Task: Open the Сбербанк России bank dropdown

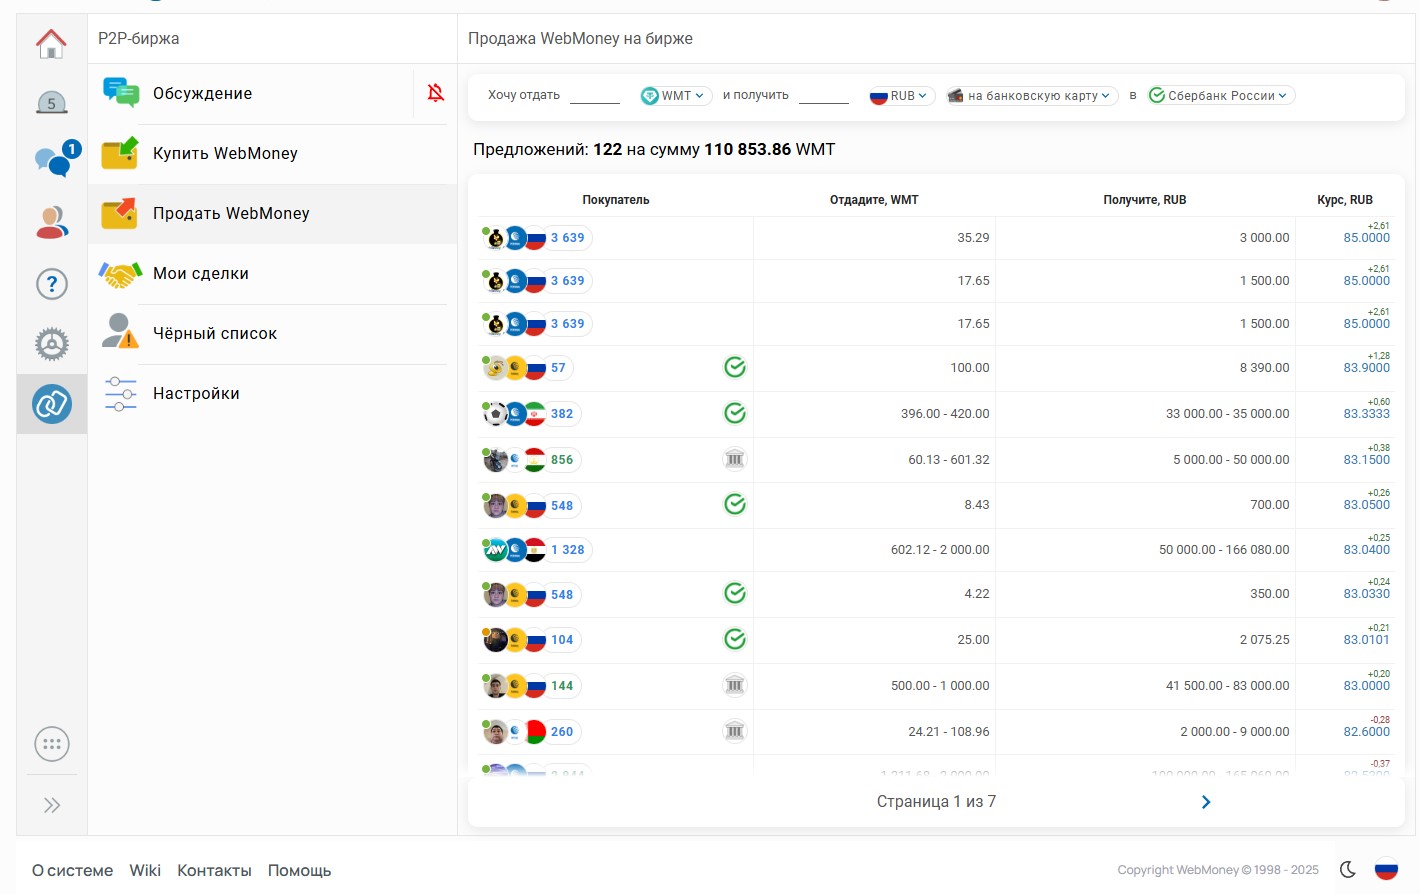Action: pos(1221,96)
